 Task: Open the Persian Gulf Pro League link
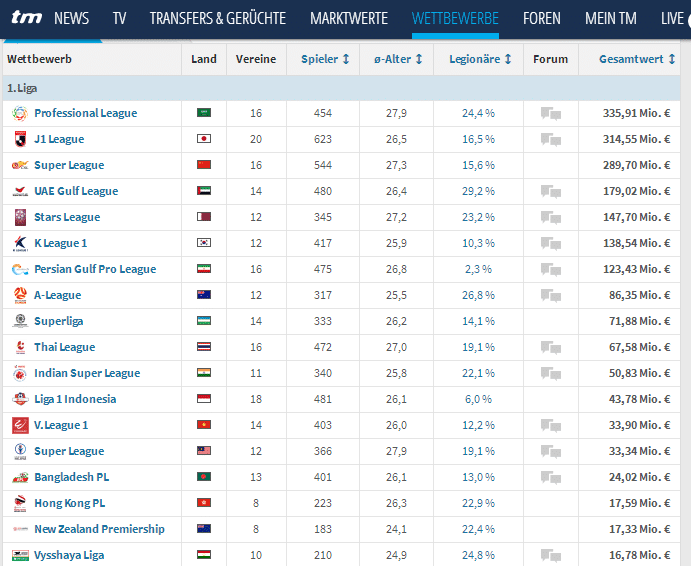tap(95, 269)
